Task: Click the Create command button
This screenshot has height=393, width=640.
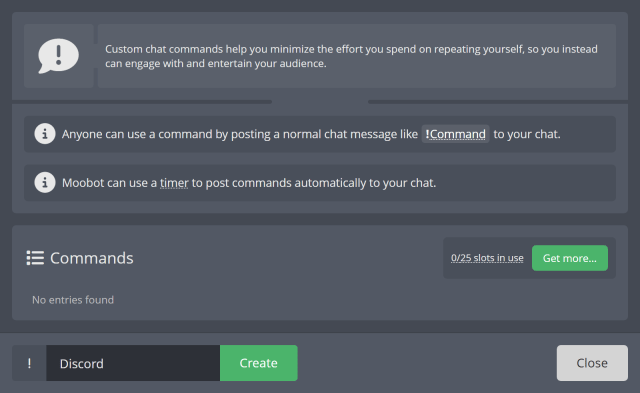Action: coord(258,363)
